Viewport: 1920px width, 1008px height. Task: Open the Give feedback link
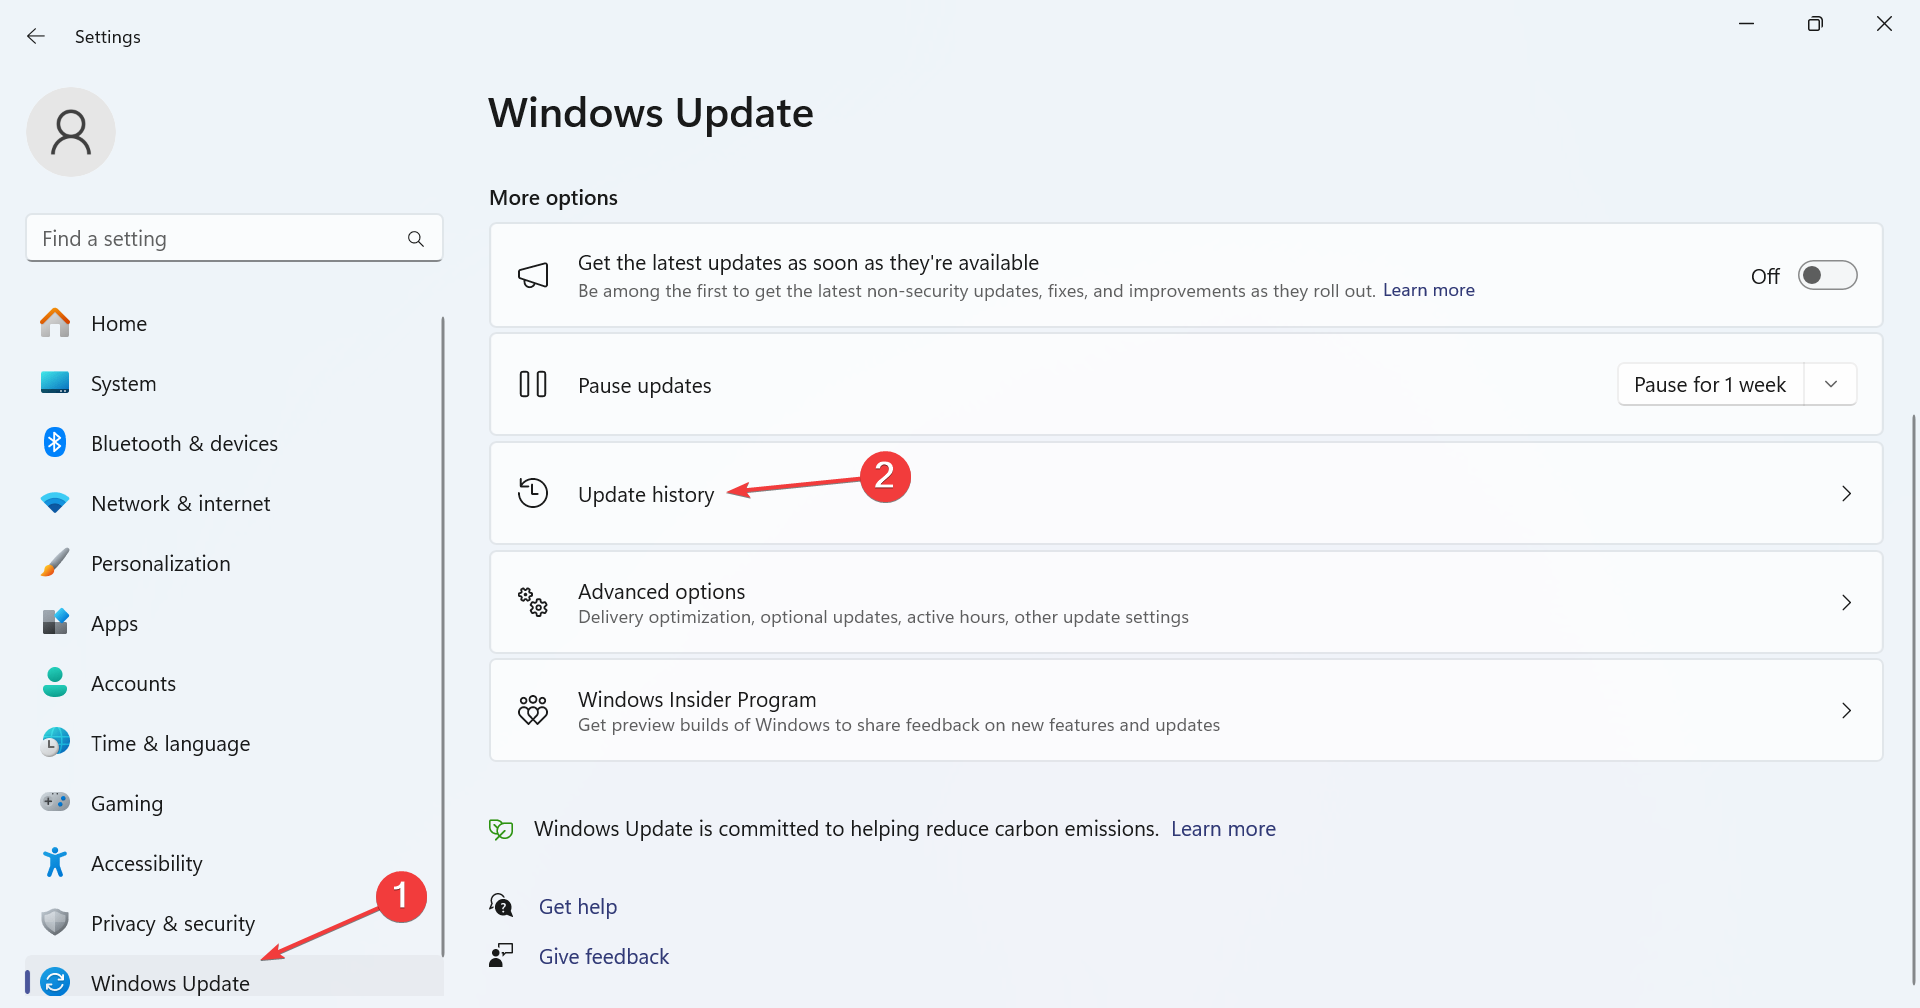point(604,957)
